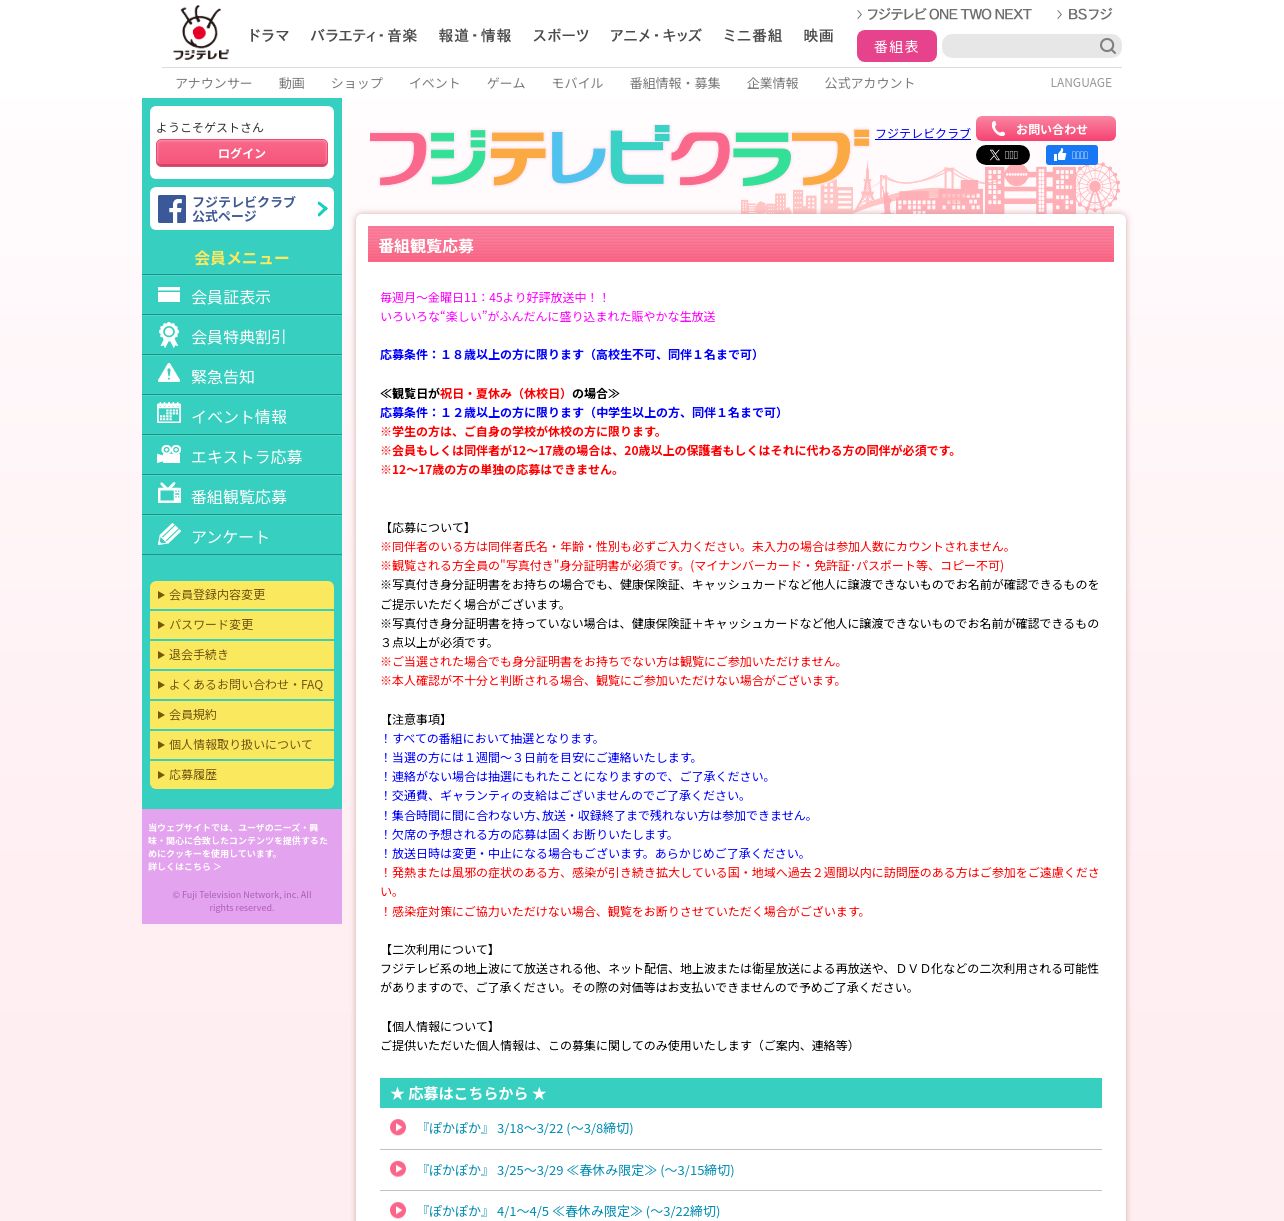Click the フジテレビクラブ colorful banner logo

click(x=619, y=158)
